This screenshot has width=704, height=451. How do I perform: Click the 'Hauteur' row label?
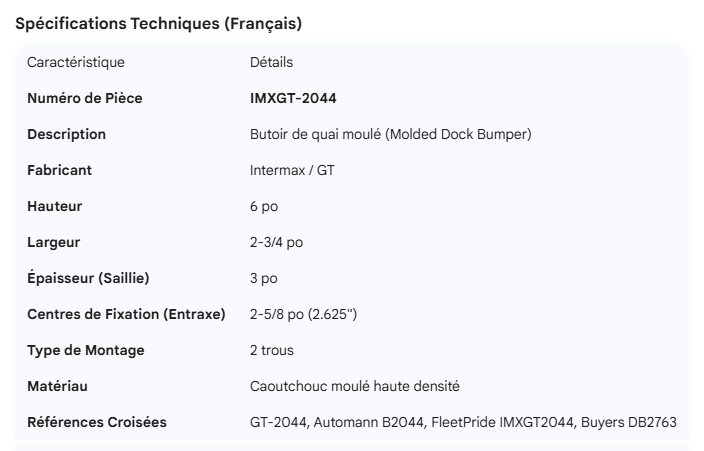point(54,206)
